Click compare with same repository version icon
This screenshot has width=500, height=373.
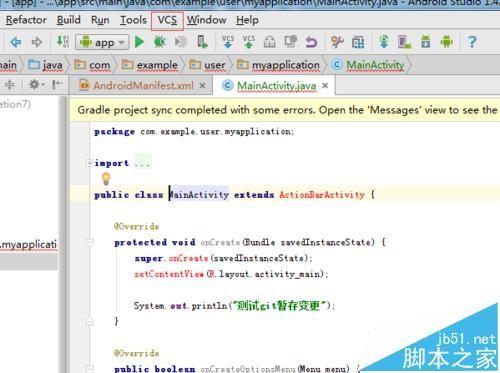coord(291,42)
